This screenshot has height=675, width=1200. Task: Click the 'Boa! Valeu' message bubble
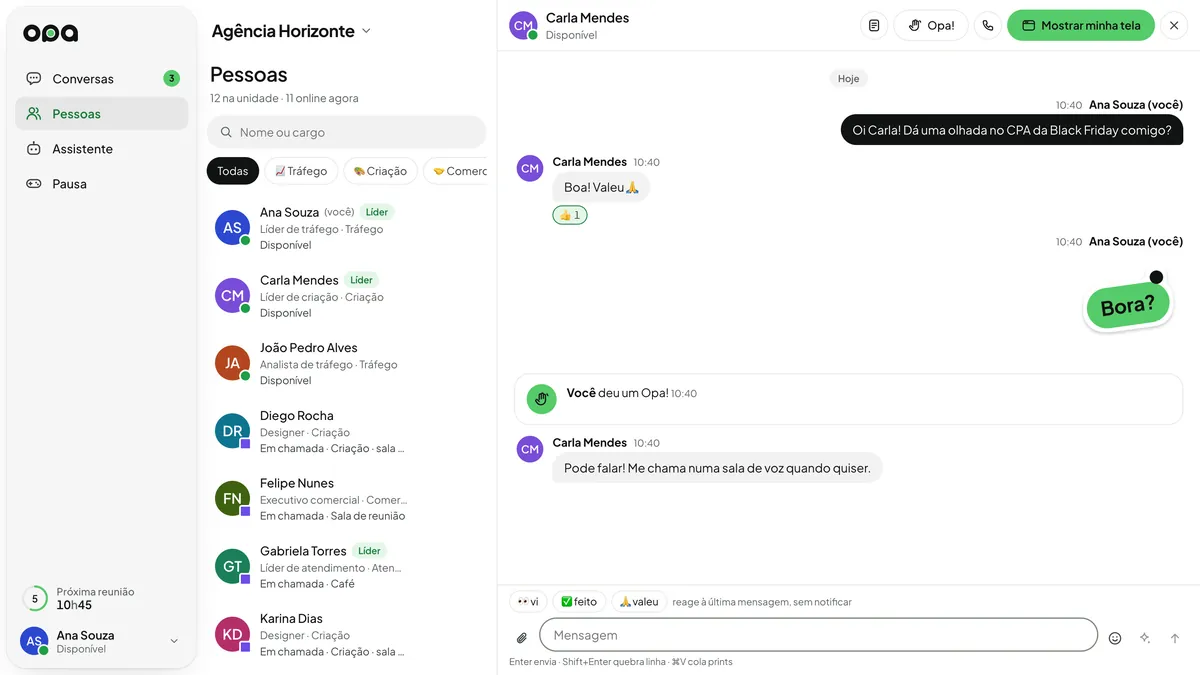(601, 187)
